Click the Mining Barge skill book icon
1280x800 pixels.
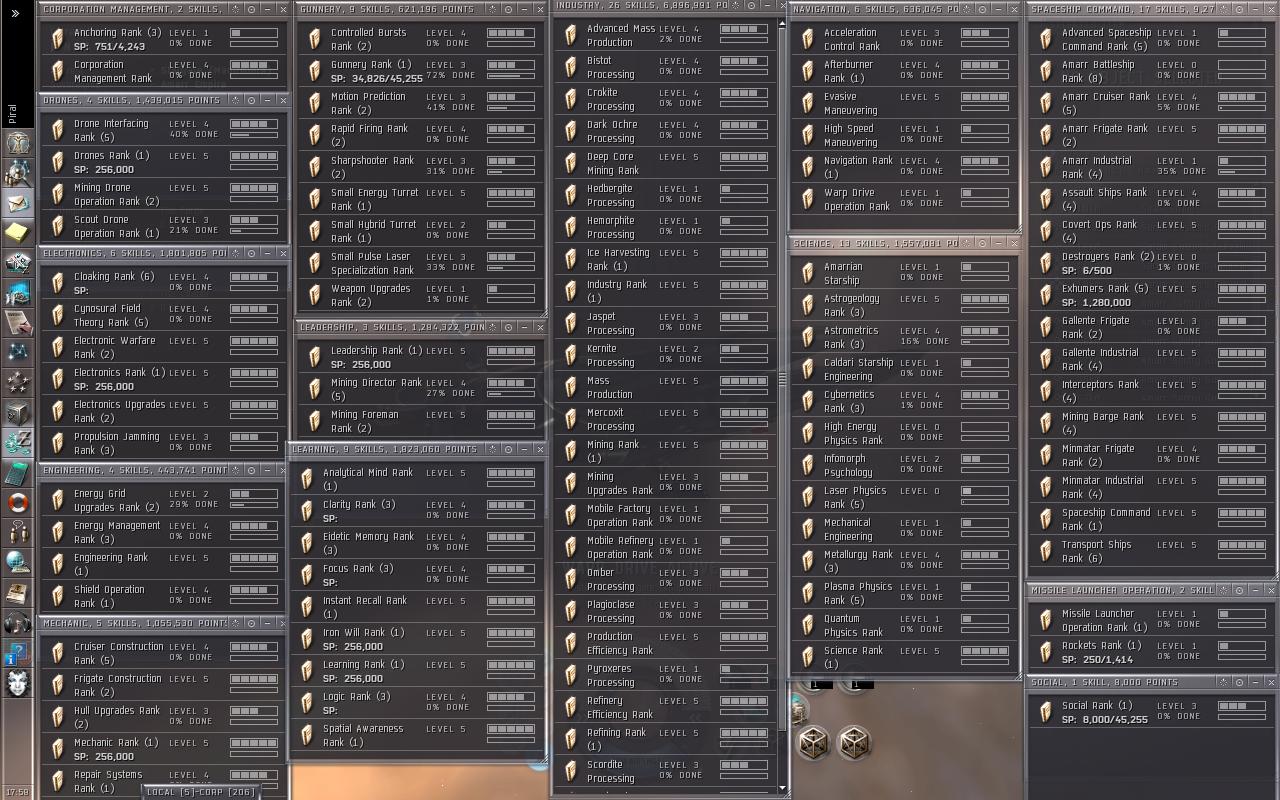1046,423
